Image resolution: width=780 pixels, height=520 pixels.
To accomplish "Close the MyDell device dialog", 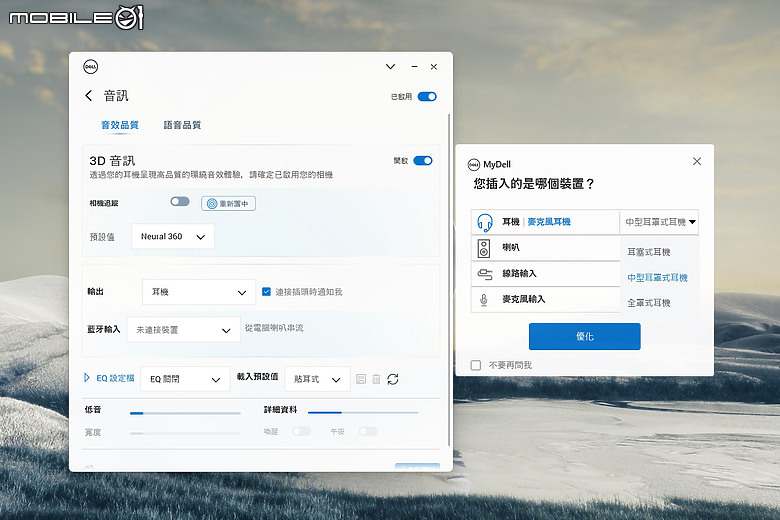I will tap(697, 161).
